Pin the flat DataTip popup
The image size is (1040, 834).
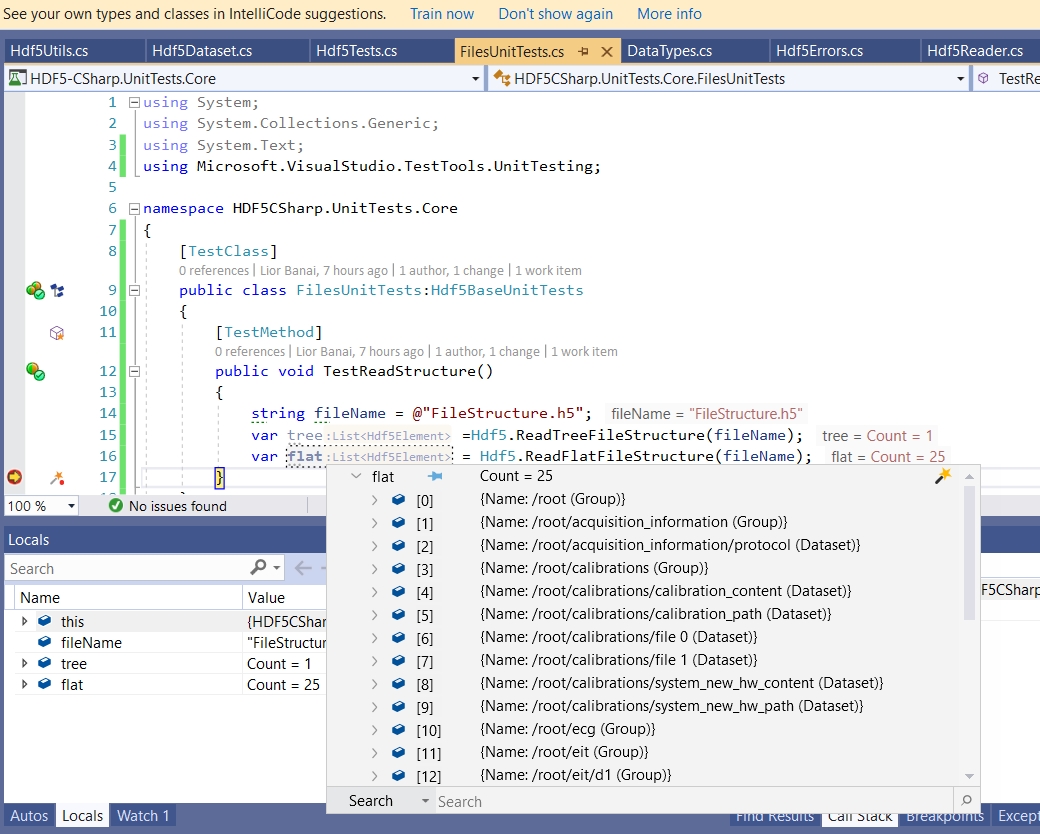[434, 477]
